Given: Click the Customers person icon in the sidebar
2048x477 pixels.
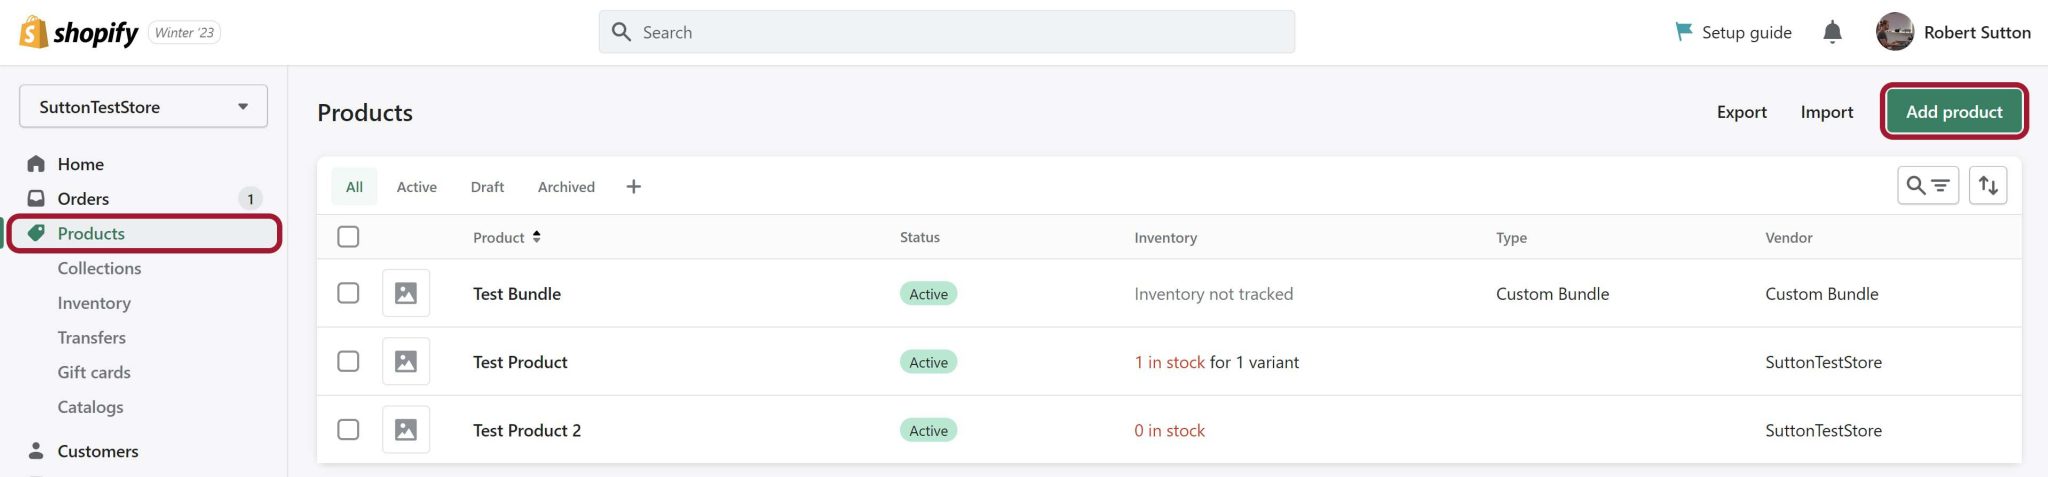Looking at the screenshot, I should click(x=36, y=451).
